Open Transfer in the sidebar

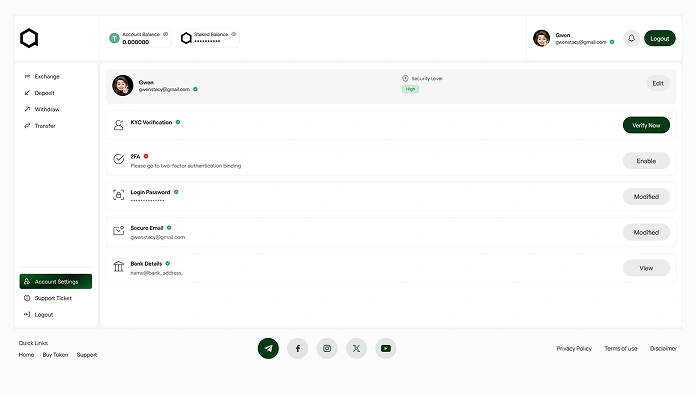(45, 126)
